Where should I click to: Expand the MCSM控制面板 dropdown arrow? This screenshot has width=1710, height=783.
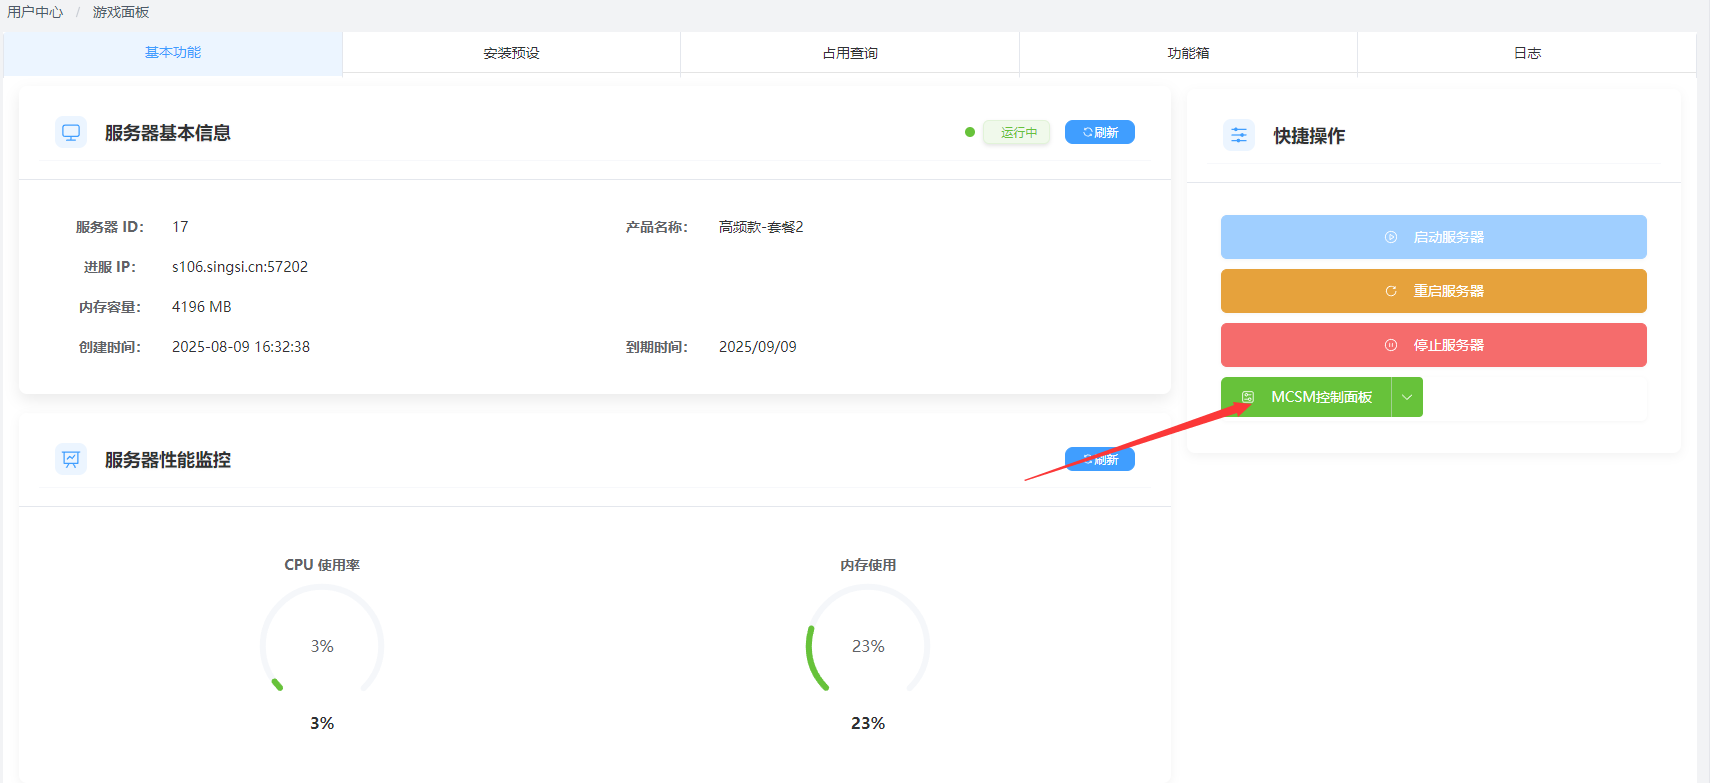pyautogui.click(x=1407, y=397)
